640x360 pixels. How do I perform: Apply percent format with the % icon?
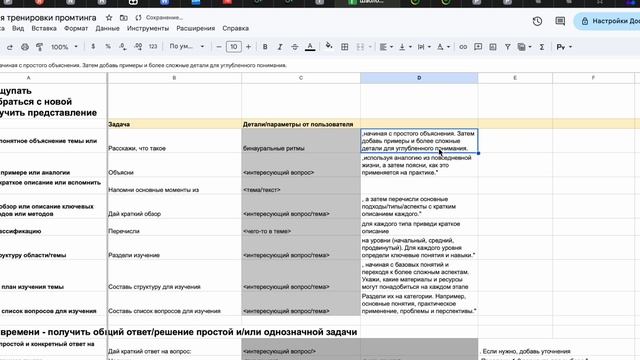point(108,47)
